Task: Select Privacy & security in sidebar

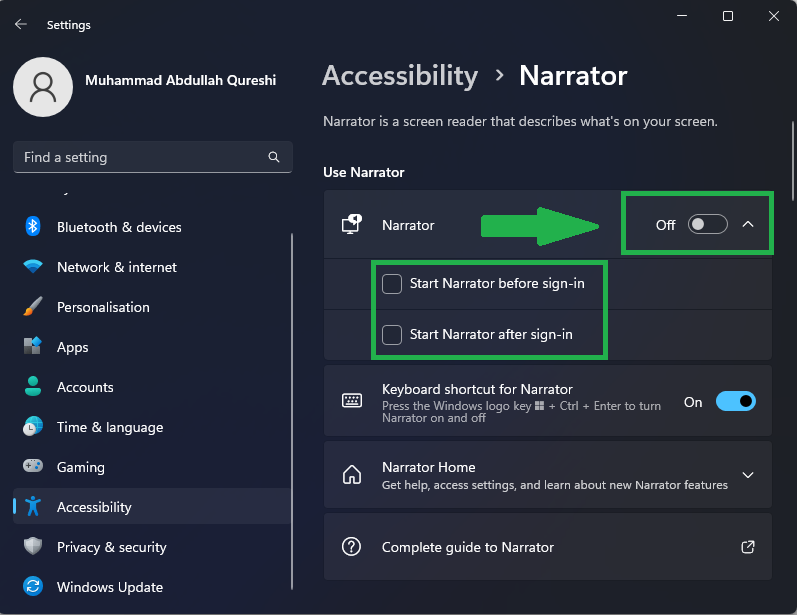Action: (x=111, y=547)
